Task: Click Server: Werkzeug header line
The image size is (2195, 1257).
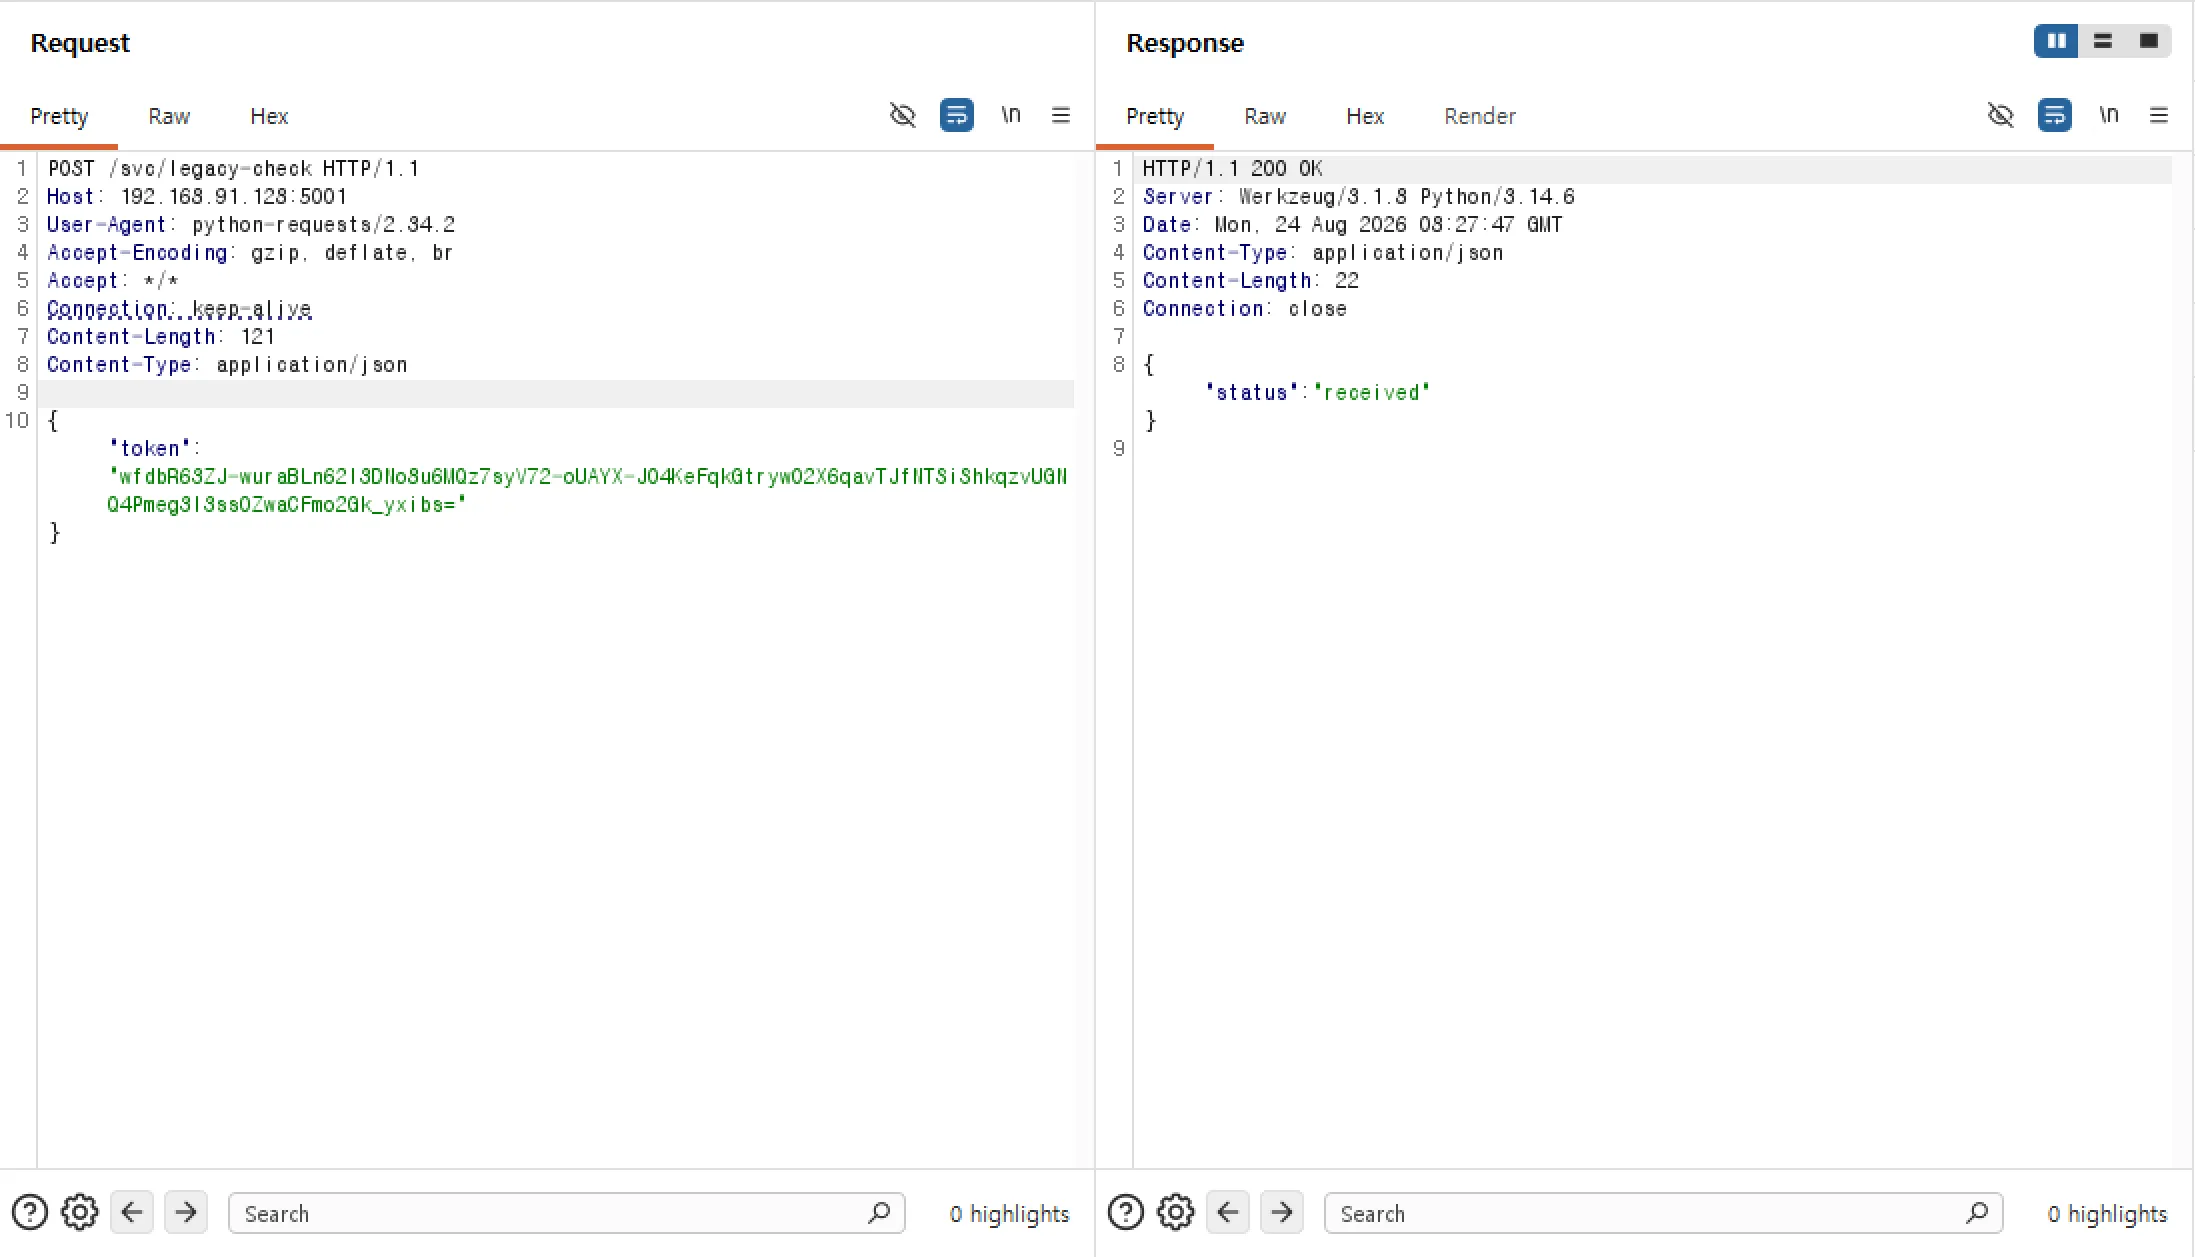Action: pyautogui.click(x=1359, y=196)
